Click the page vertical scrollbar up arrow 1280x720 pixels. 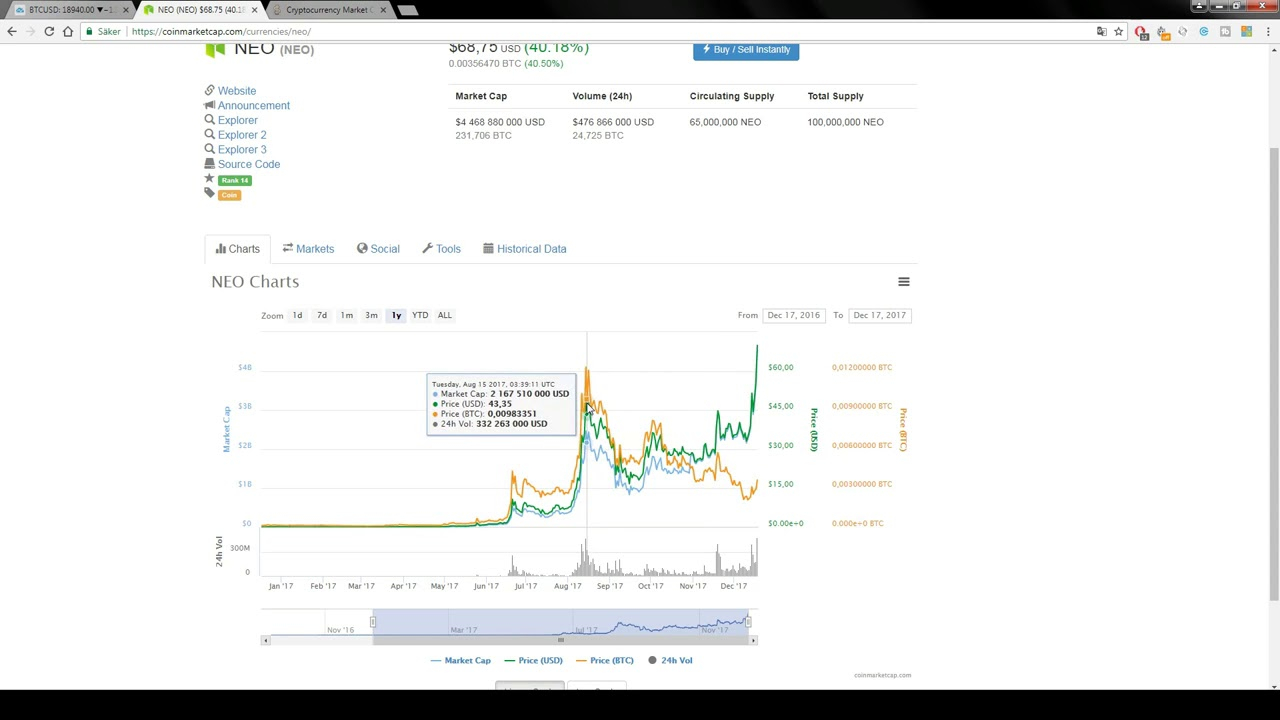[x=1274, y=49]
